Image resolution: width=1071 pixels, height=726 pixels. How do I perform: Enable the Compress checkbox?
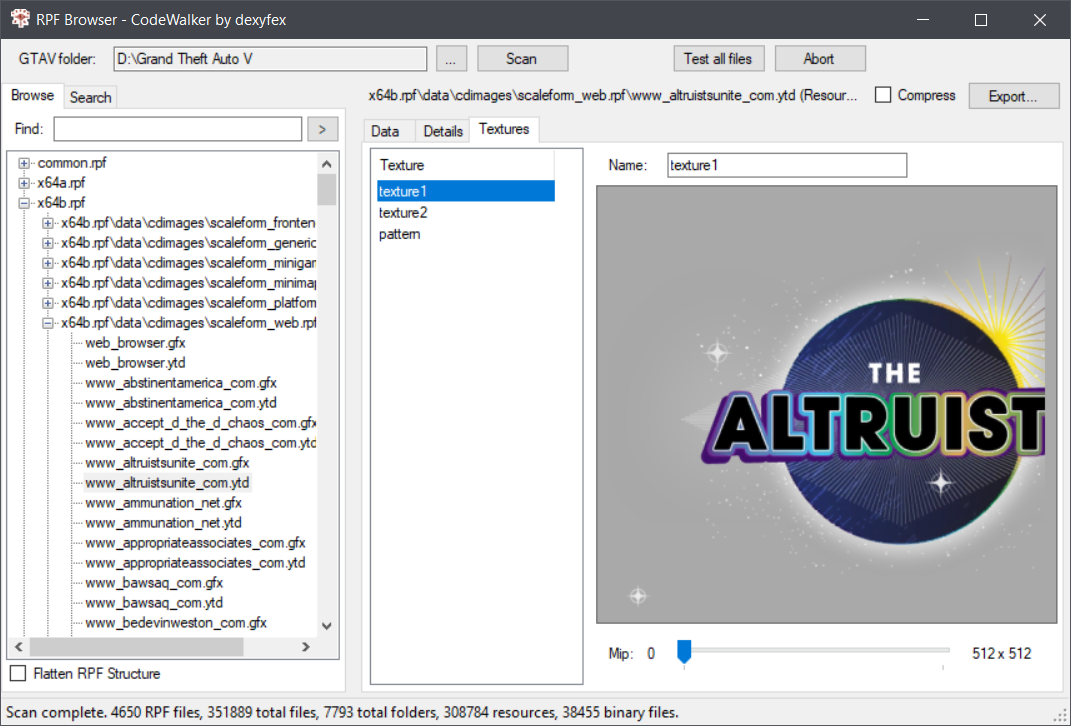(883, 95)
